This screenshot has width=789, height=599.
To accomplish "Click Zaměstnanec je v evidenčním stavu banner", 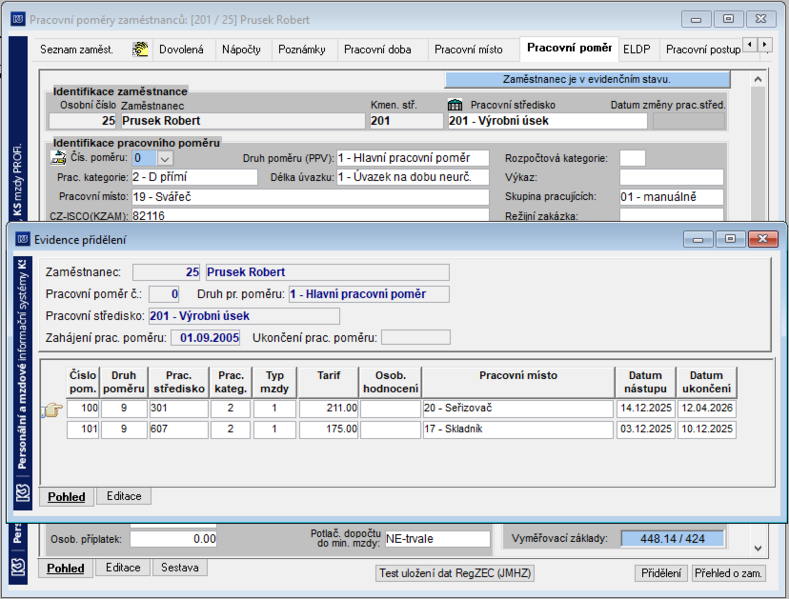I will (x=587, y=79).
